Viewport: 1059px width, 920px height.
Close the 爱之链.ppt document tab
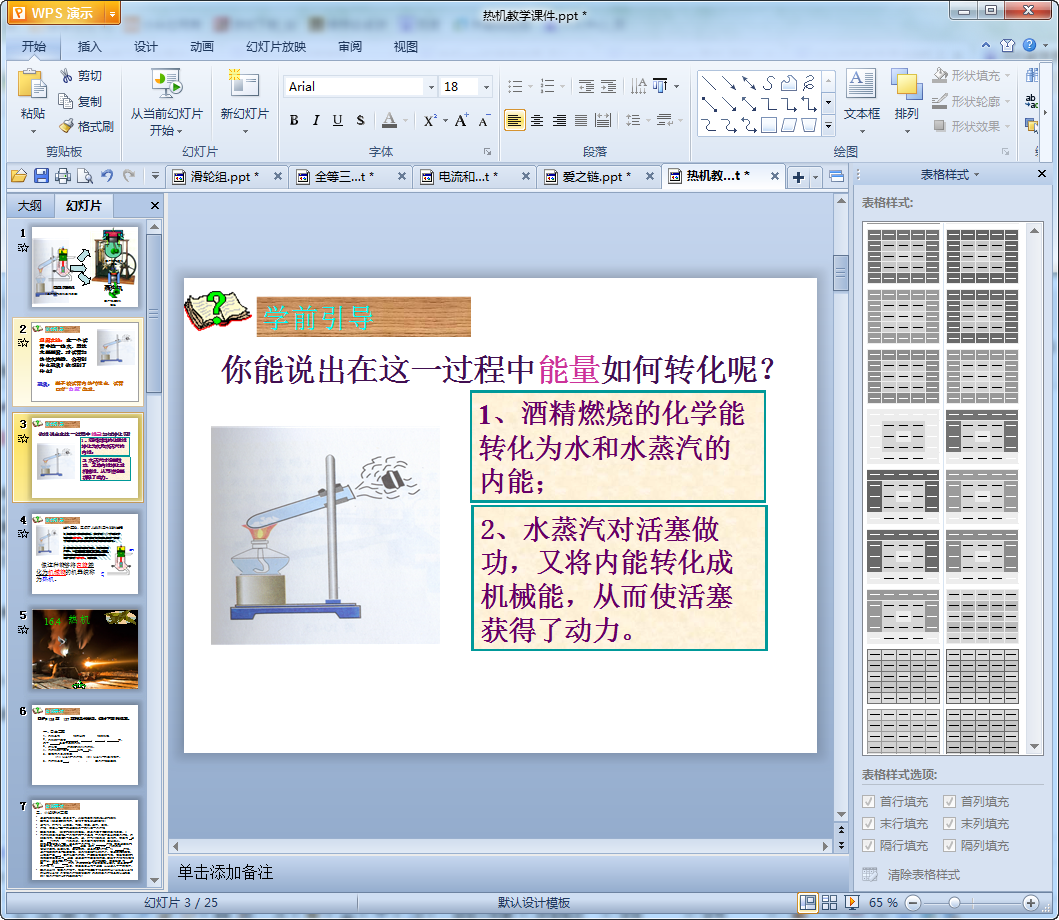click(x=650, y=176)
